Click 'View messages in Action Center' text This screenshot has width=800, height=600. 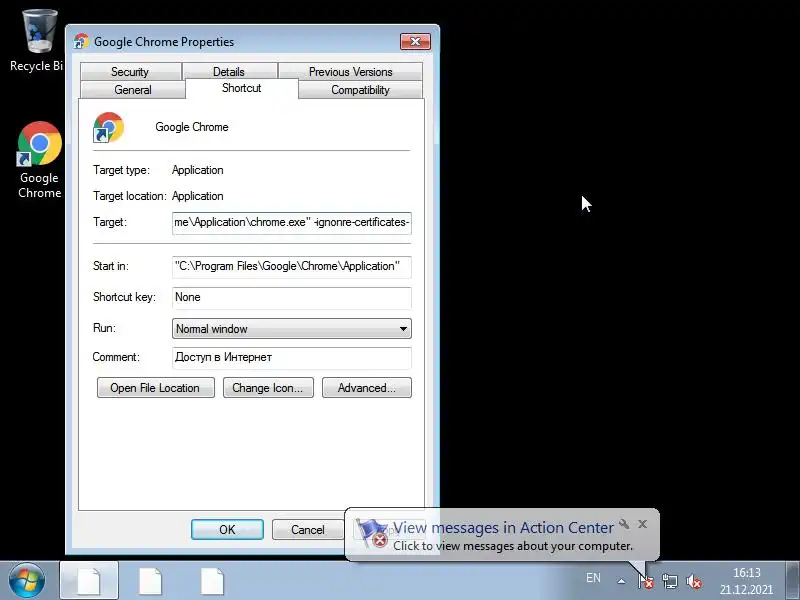pos(503,528)
